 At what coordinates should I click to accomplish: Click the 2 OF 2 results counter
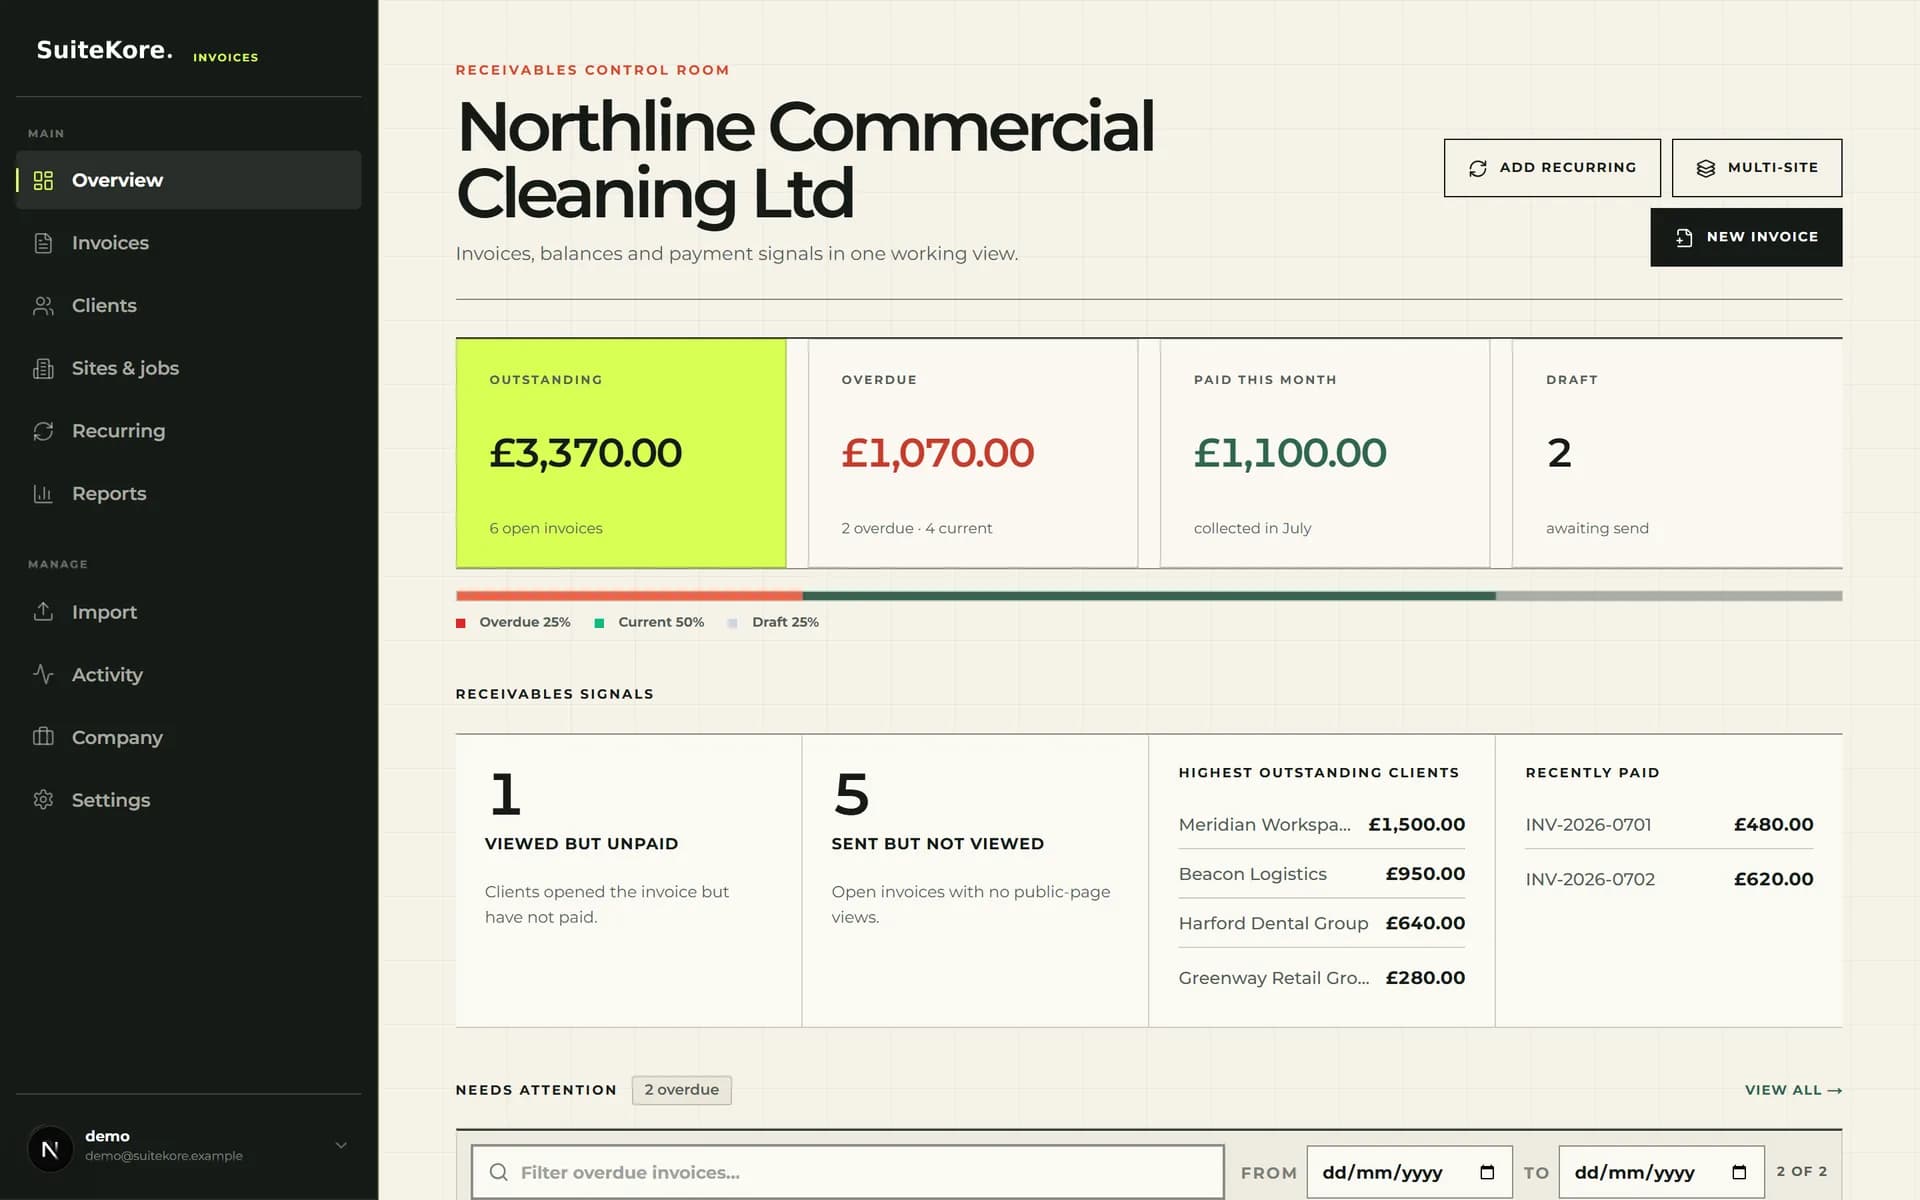[x=1801, y=1172]
